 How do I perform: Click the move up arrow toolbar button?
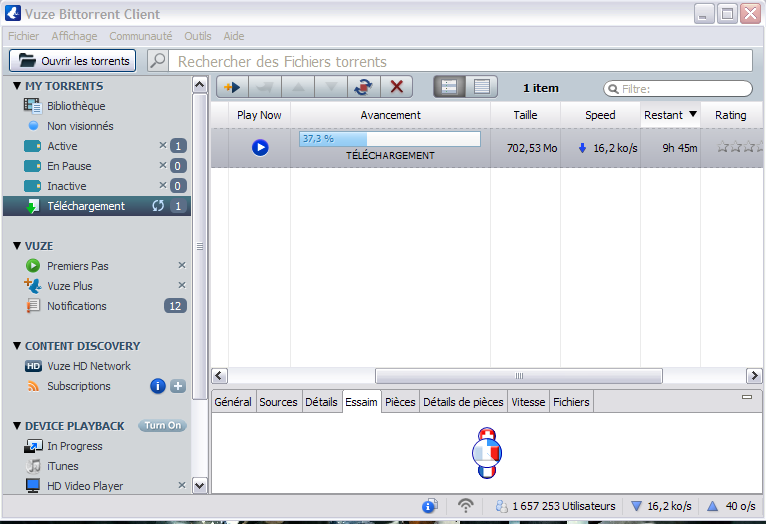click(x=298, y=87)
